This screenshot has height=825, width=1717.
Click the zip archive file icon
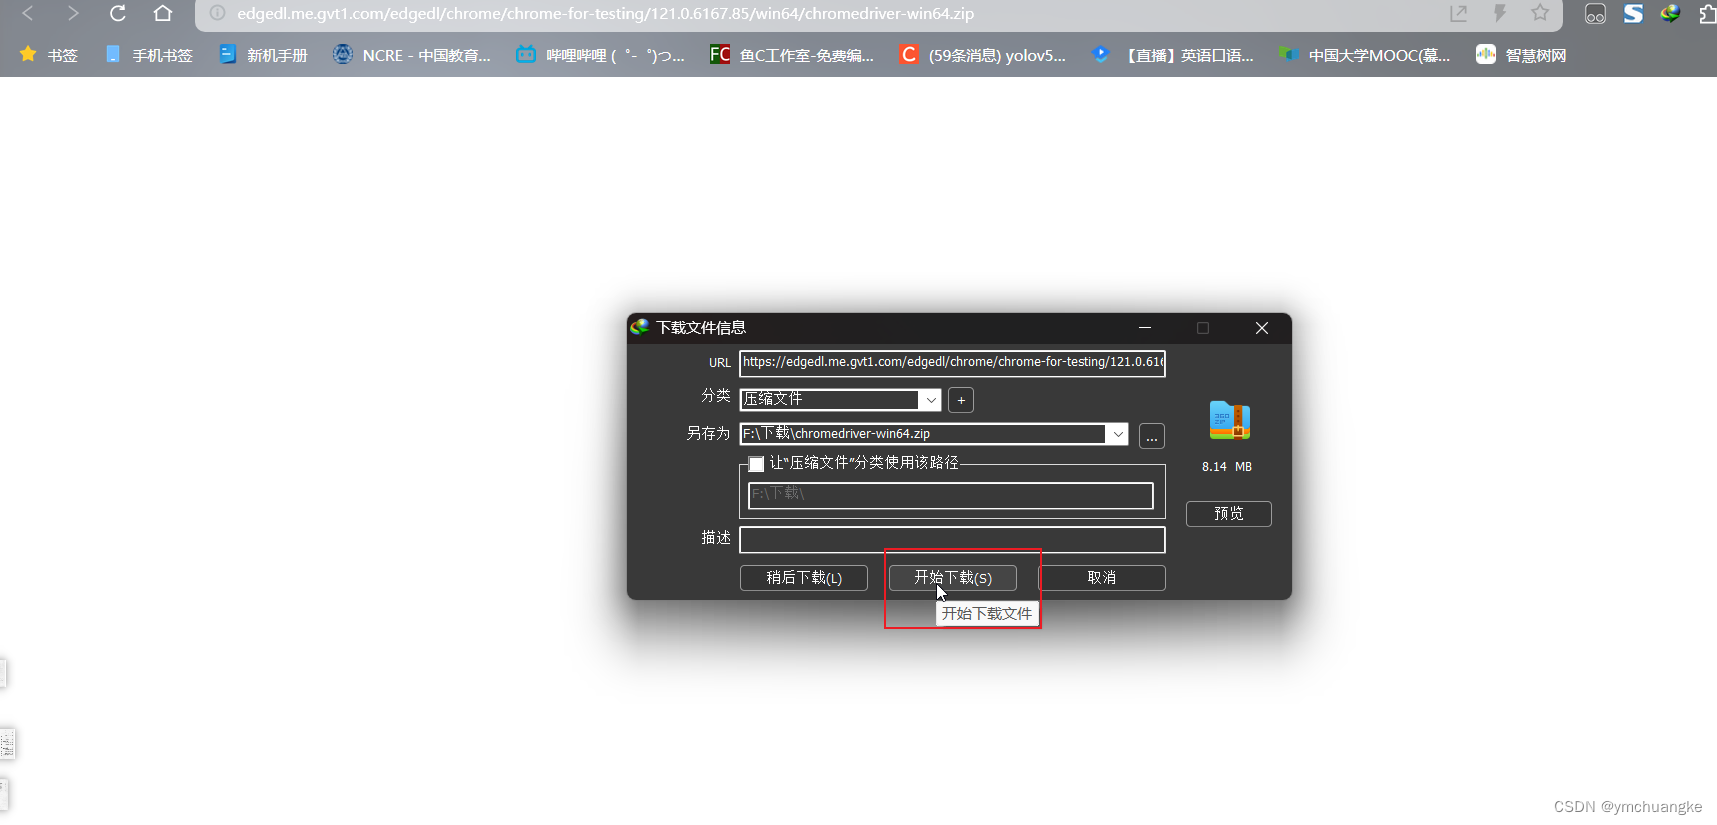pos(1229,420)
